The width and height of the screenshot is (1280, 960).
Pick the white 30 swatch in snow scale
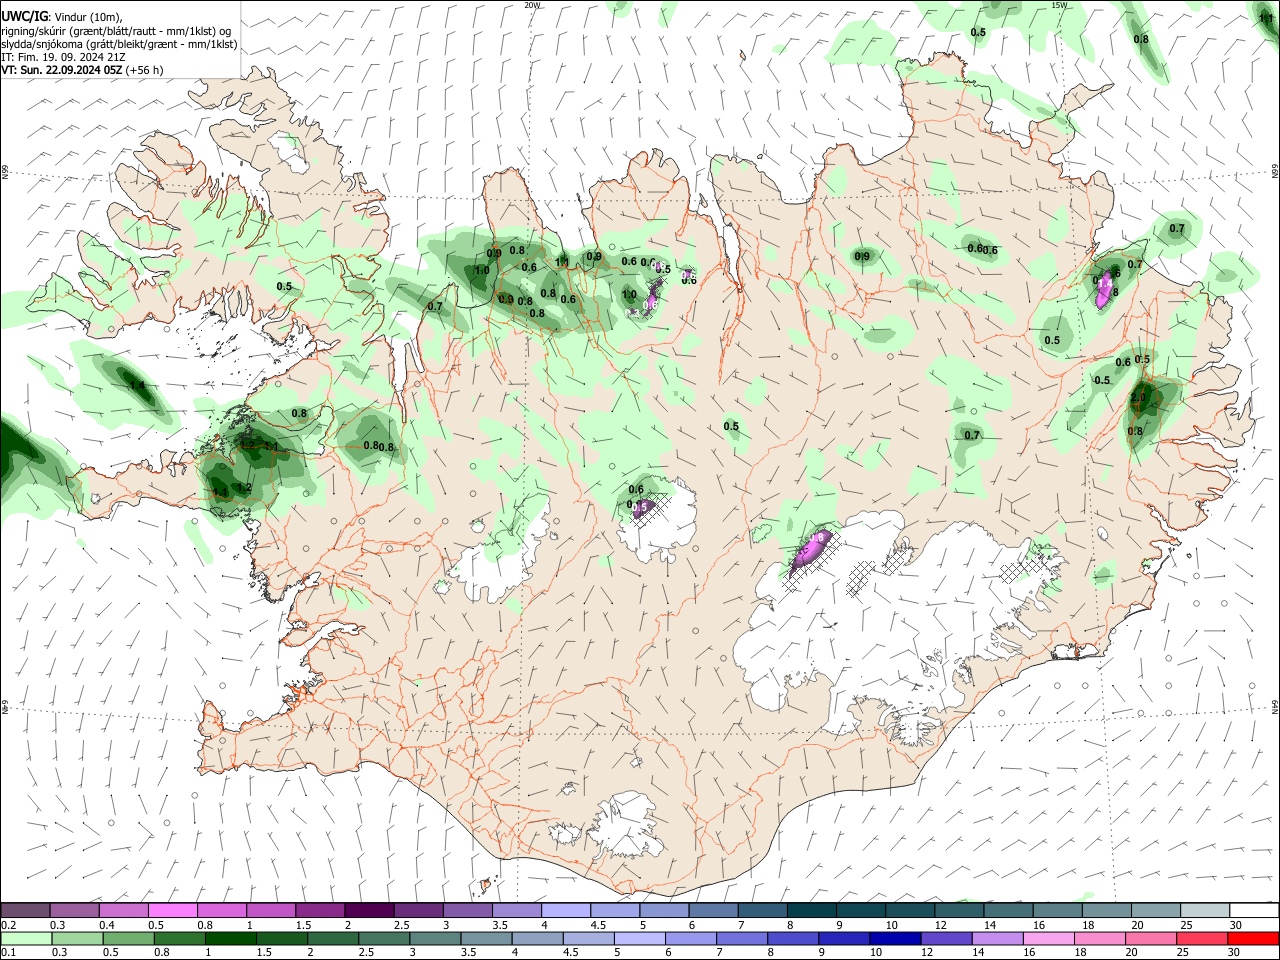click(x=1254, y=911)
